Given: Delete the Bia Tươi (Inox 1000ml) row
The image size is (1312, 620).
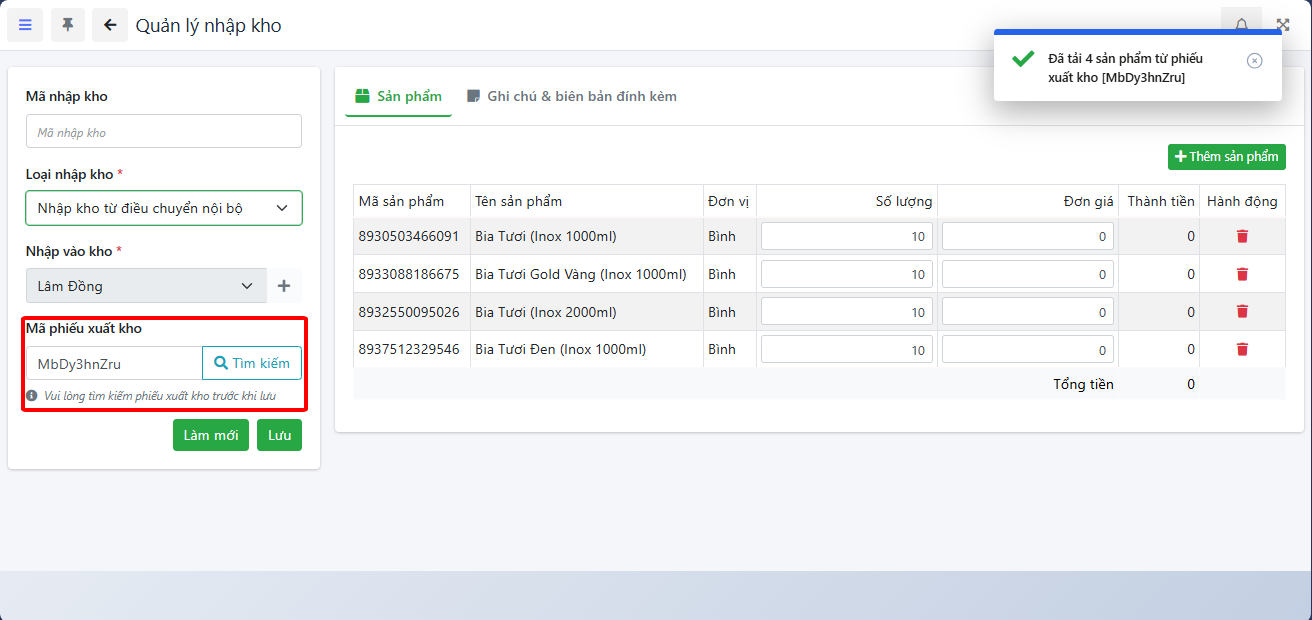Looking at the screenshot, I should [1242, 236].
